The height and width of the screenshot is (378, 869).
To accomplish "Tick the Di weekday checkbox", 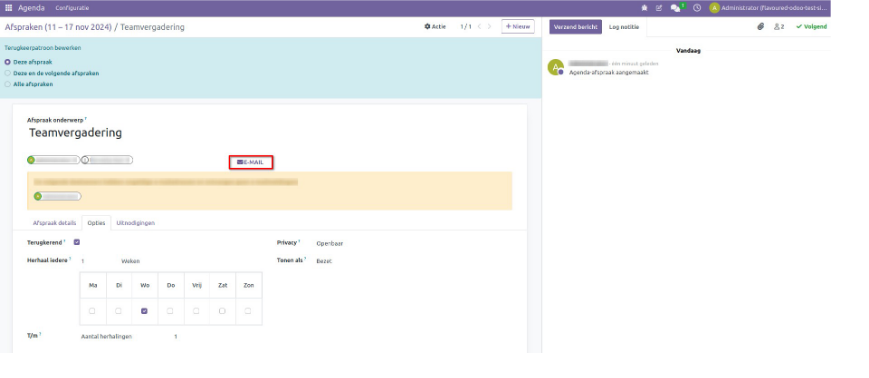I will pyautogui.click(x=118, y=311).
